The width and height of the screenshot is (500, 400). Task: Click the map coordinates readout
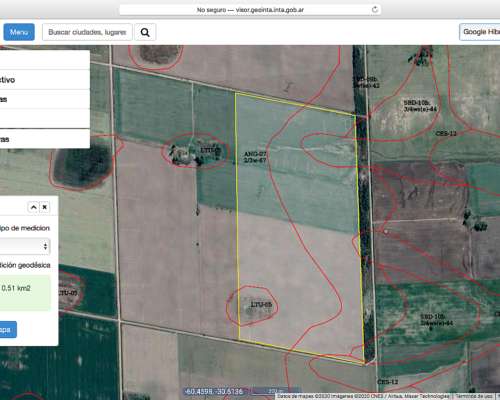pos(214,391)
